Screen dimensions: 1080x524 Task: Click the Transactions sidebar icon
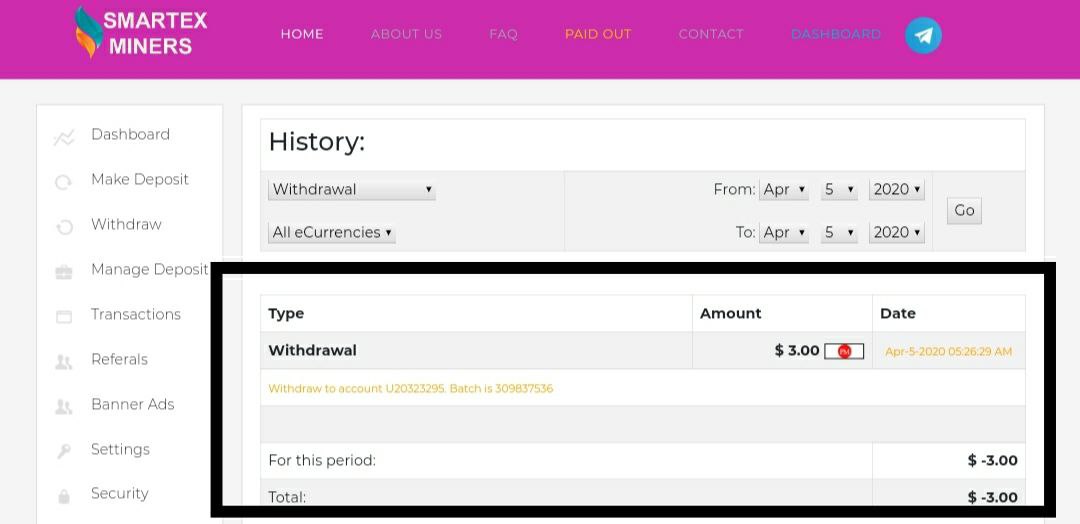[64, 316]
